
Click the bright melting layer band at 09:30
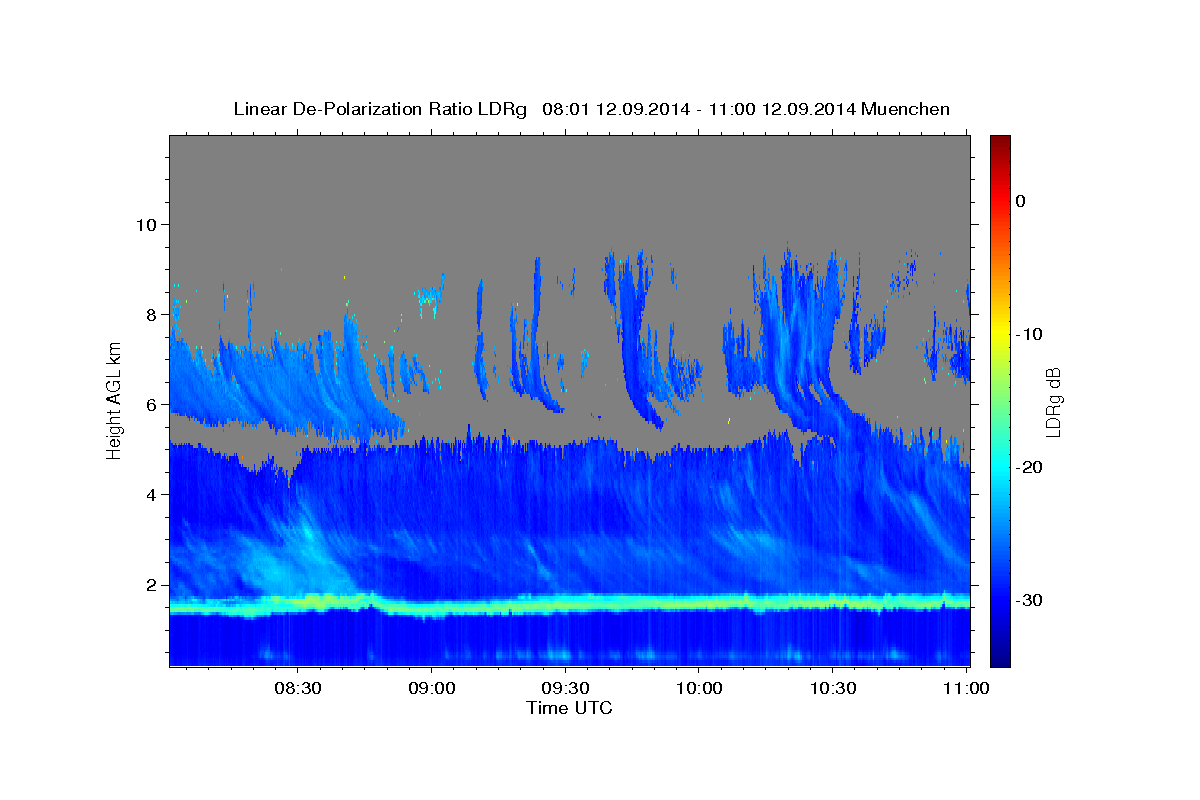coord(564,604)
